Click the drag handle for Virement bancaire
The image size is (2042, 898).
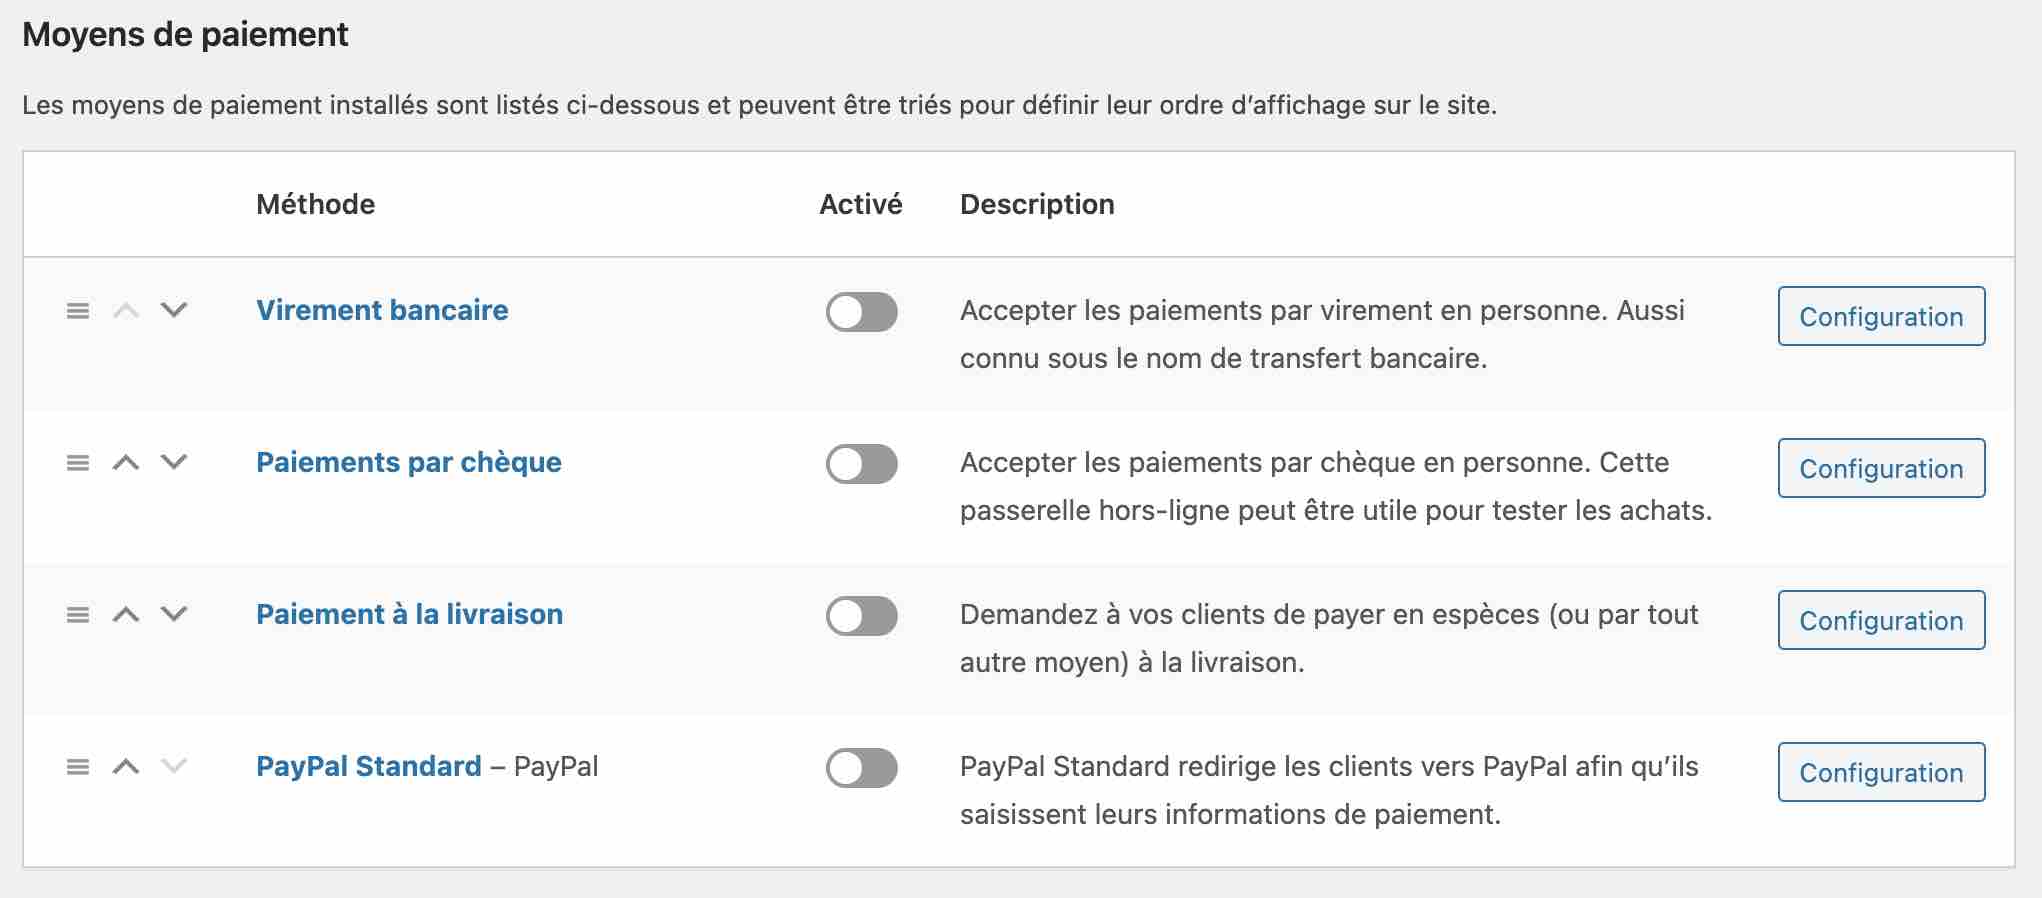click(x=78, y=311)
